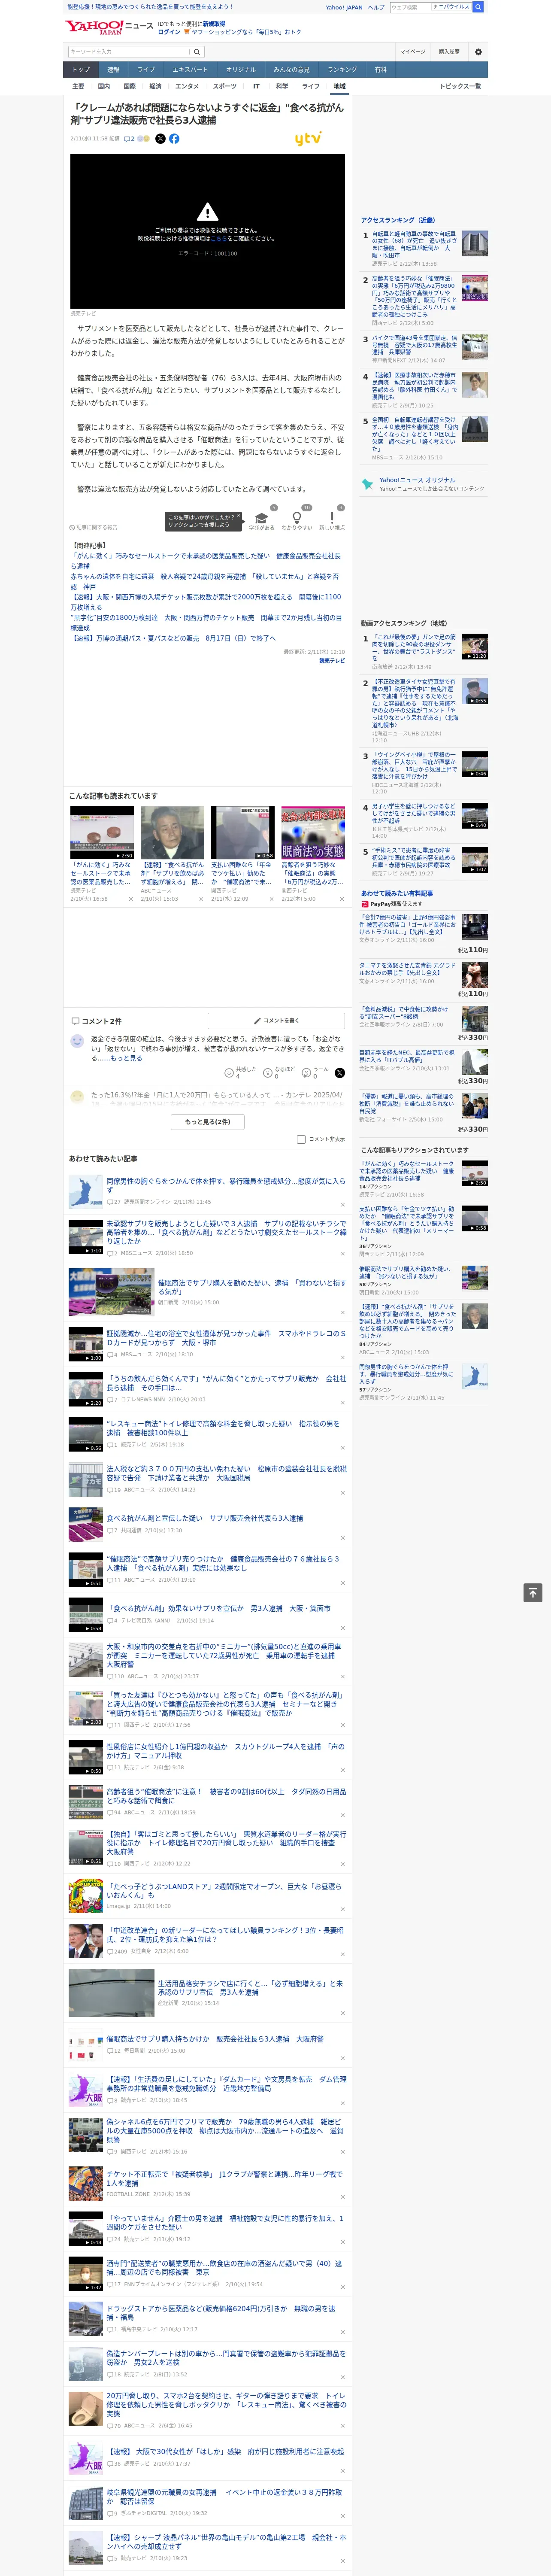Click コメントを書く button

coord(276,1021)
